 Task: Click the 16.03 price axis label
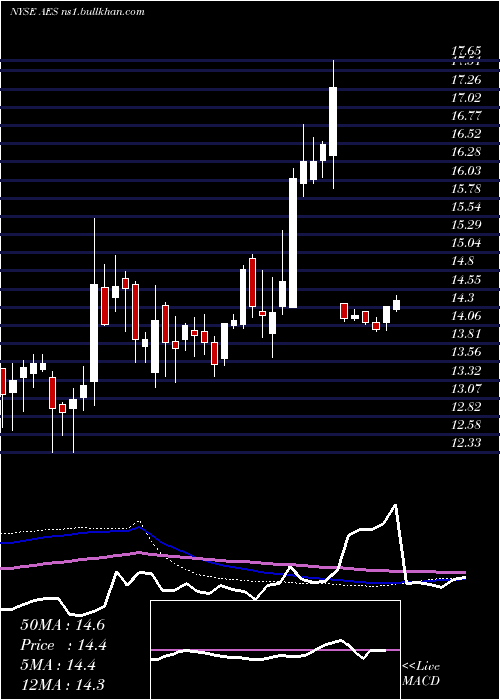coord(467,171)
